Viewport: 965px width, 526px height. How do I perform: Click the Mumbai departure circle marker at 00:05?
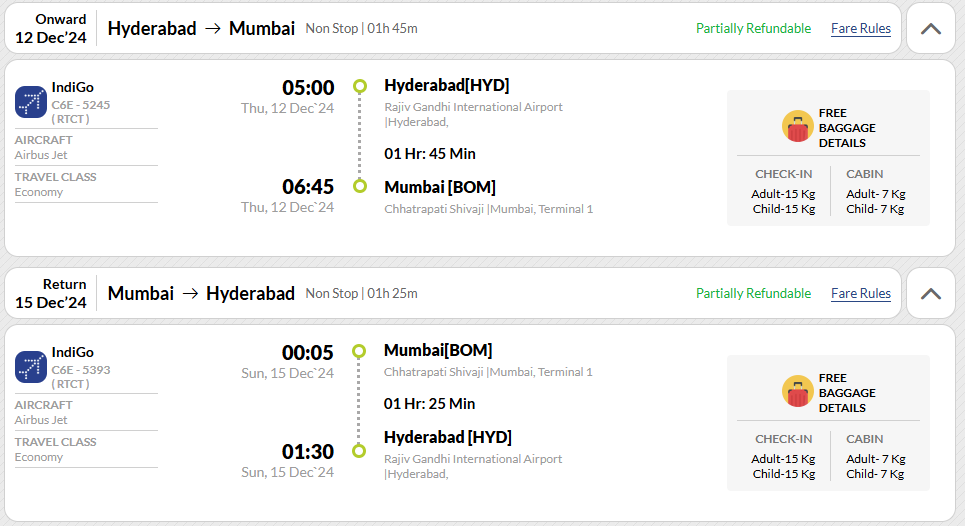tap(359, 351)
